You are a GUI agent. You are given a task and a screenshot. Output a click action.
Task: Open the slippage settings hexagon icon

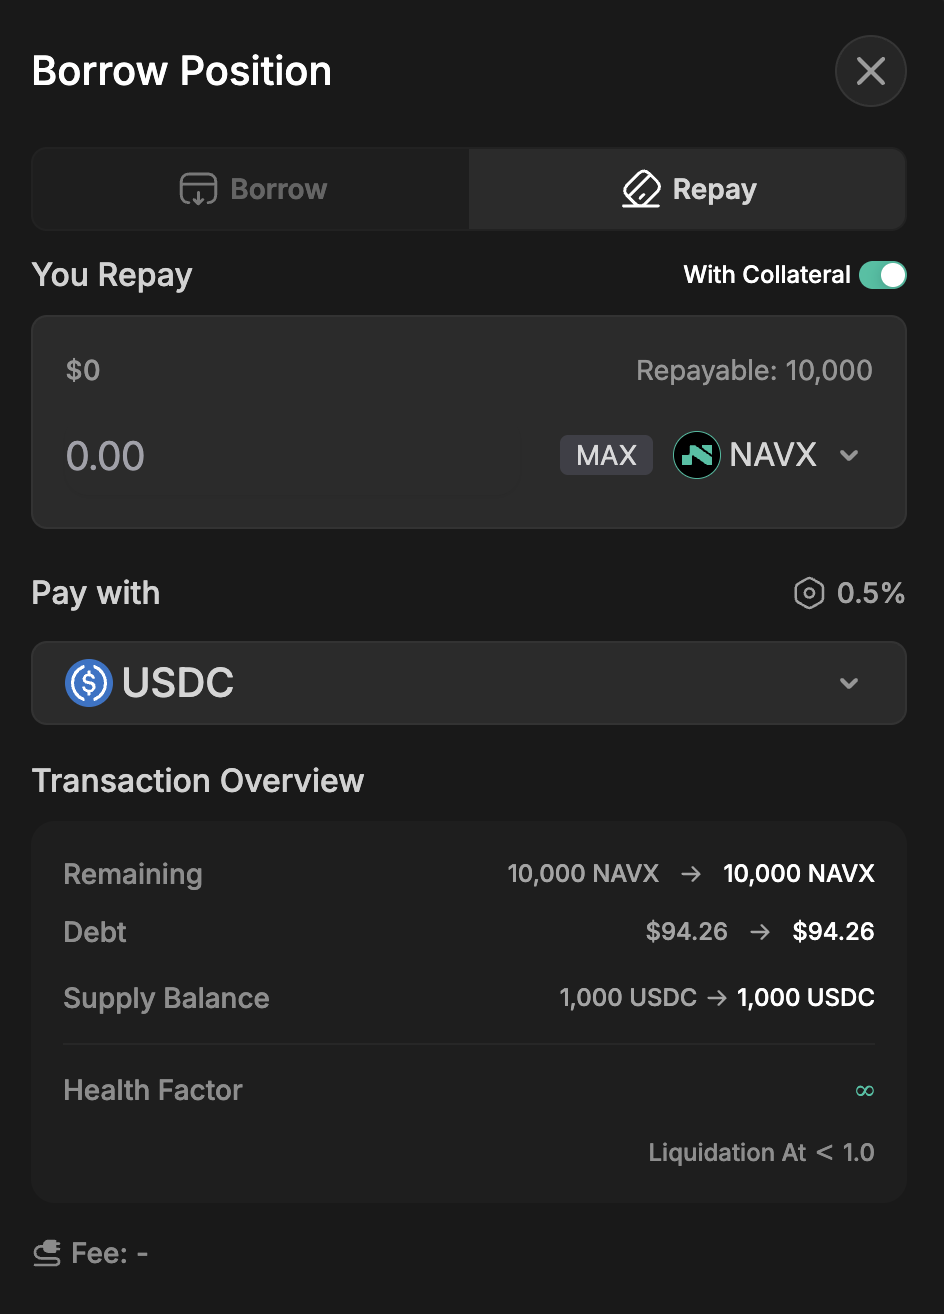coord(808,594)
